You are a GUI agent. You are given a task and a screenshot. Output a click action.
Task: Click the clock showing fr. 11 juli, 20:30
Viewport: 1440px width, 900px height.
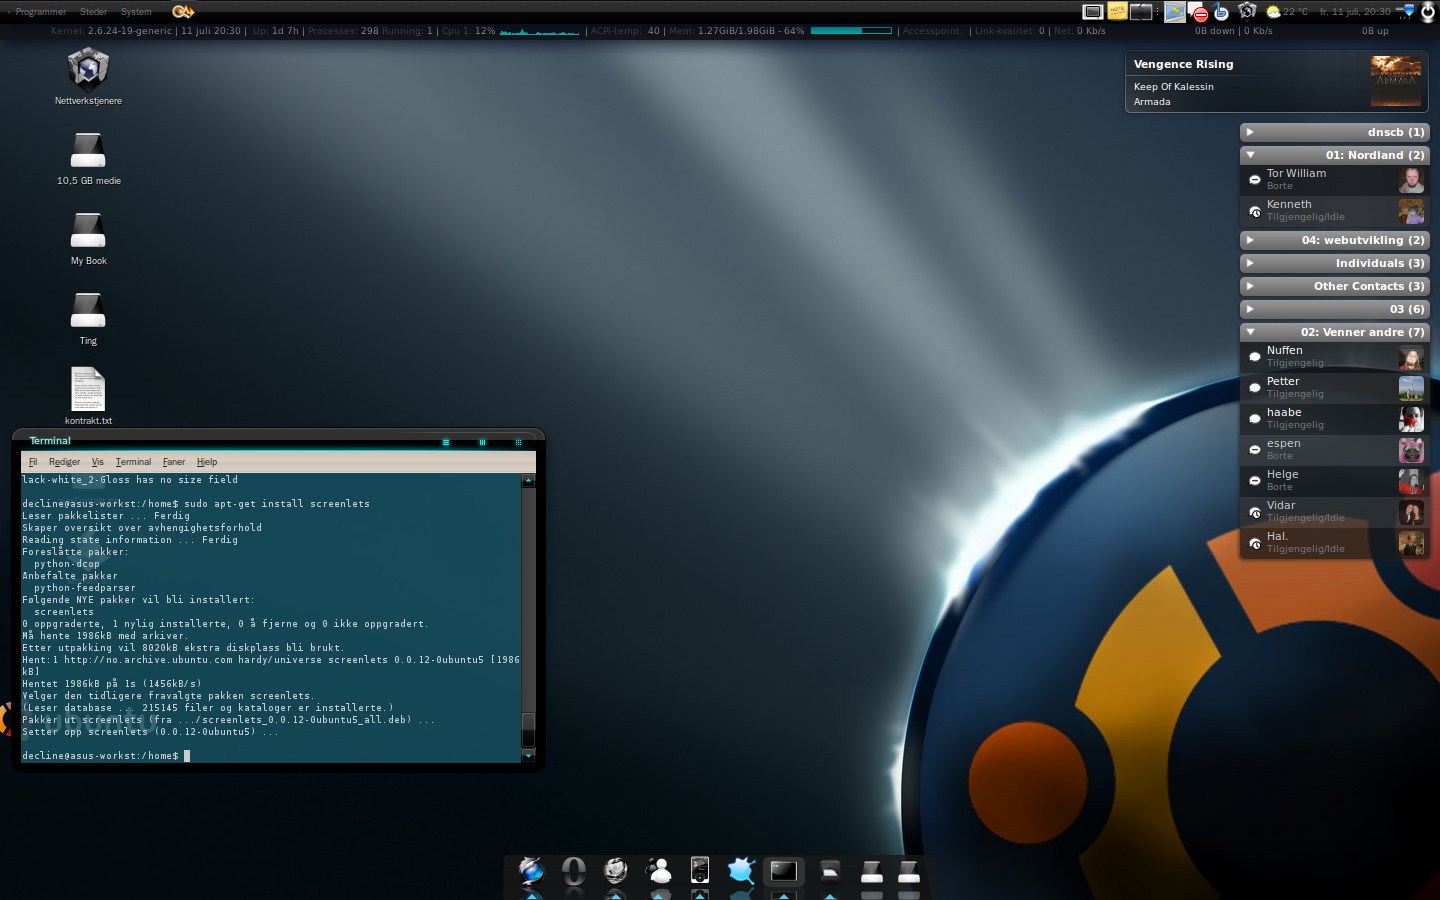tap(1355, 12)
